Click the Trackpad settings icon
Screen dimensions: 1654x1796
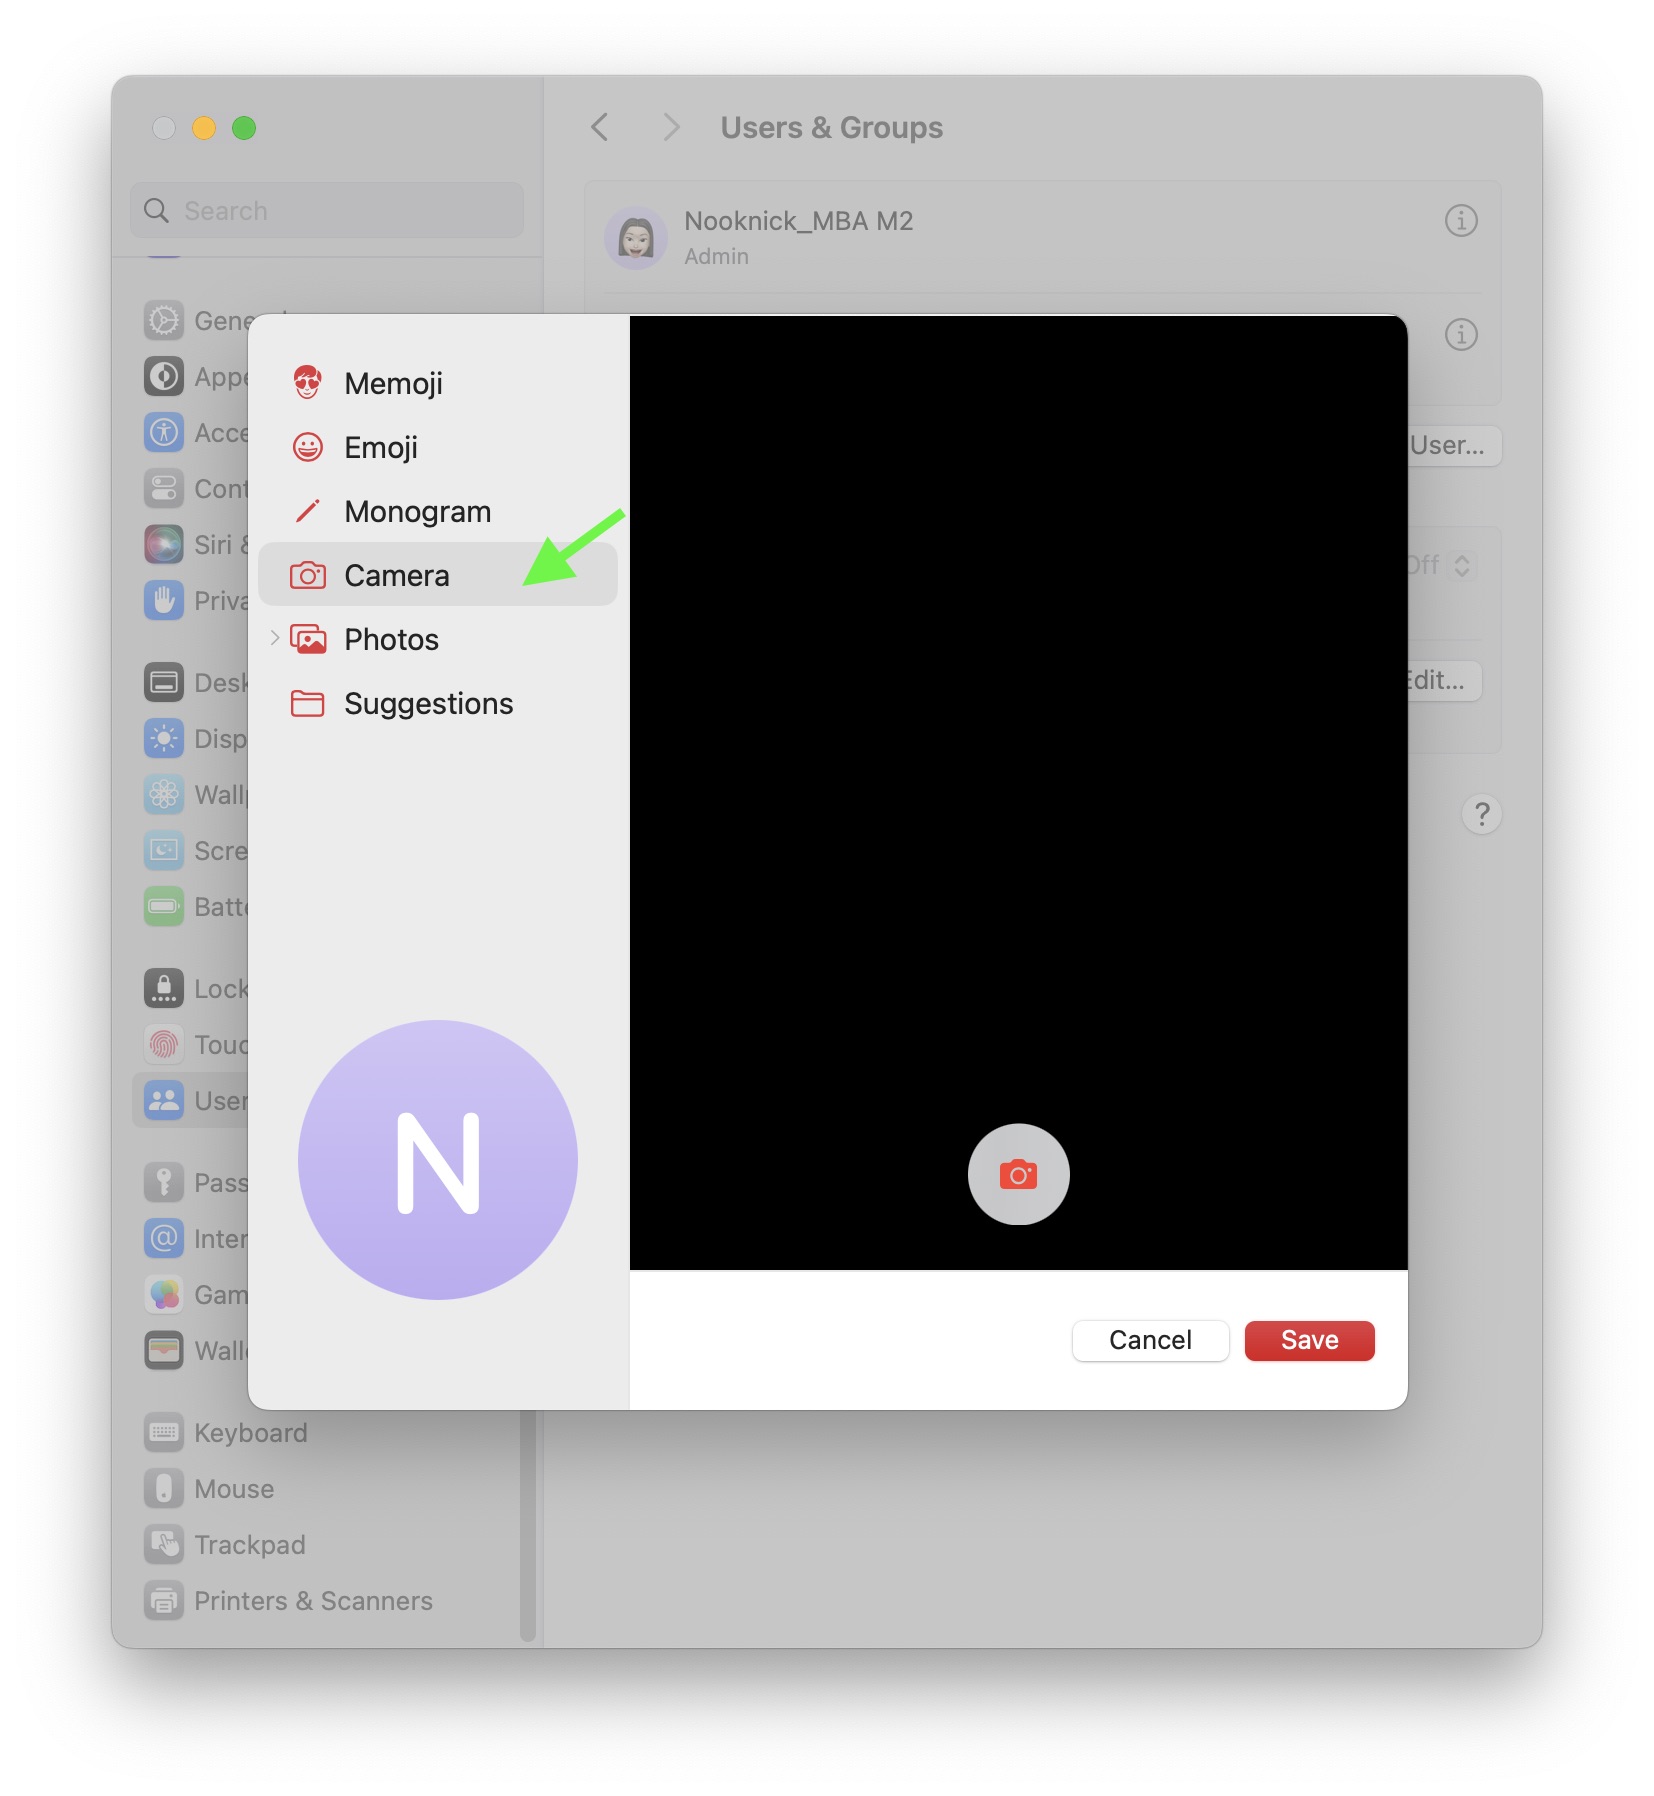(x=164, y=1545)
